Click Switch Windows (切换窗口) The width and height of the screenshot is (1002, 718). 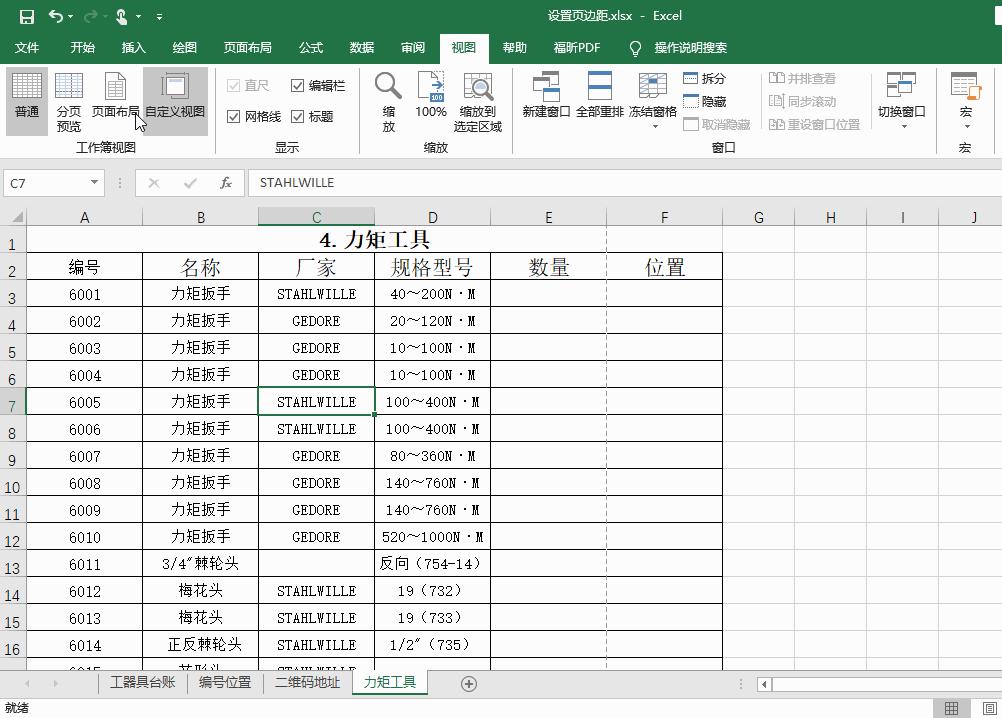[900, 100]
